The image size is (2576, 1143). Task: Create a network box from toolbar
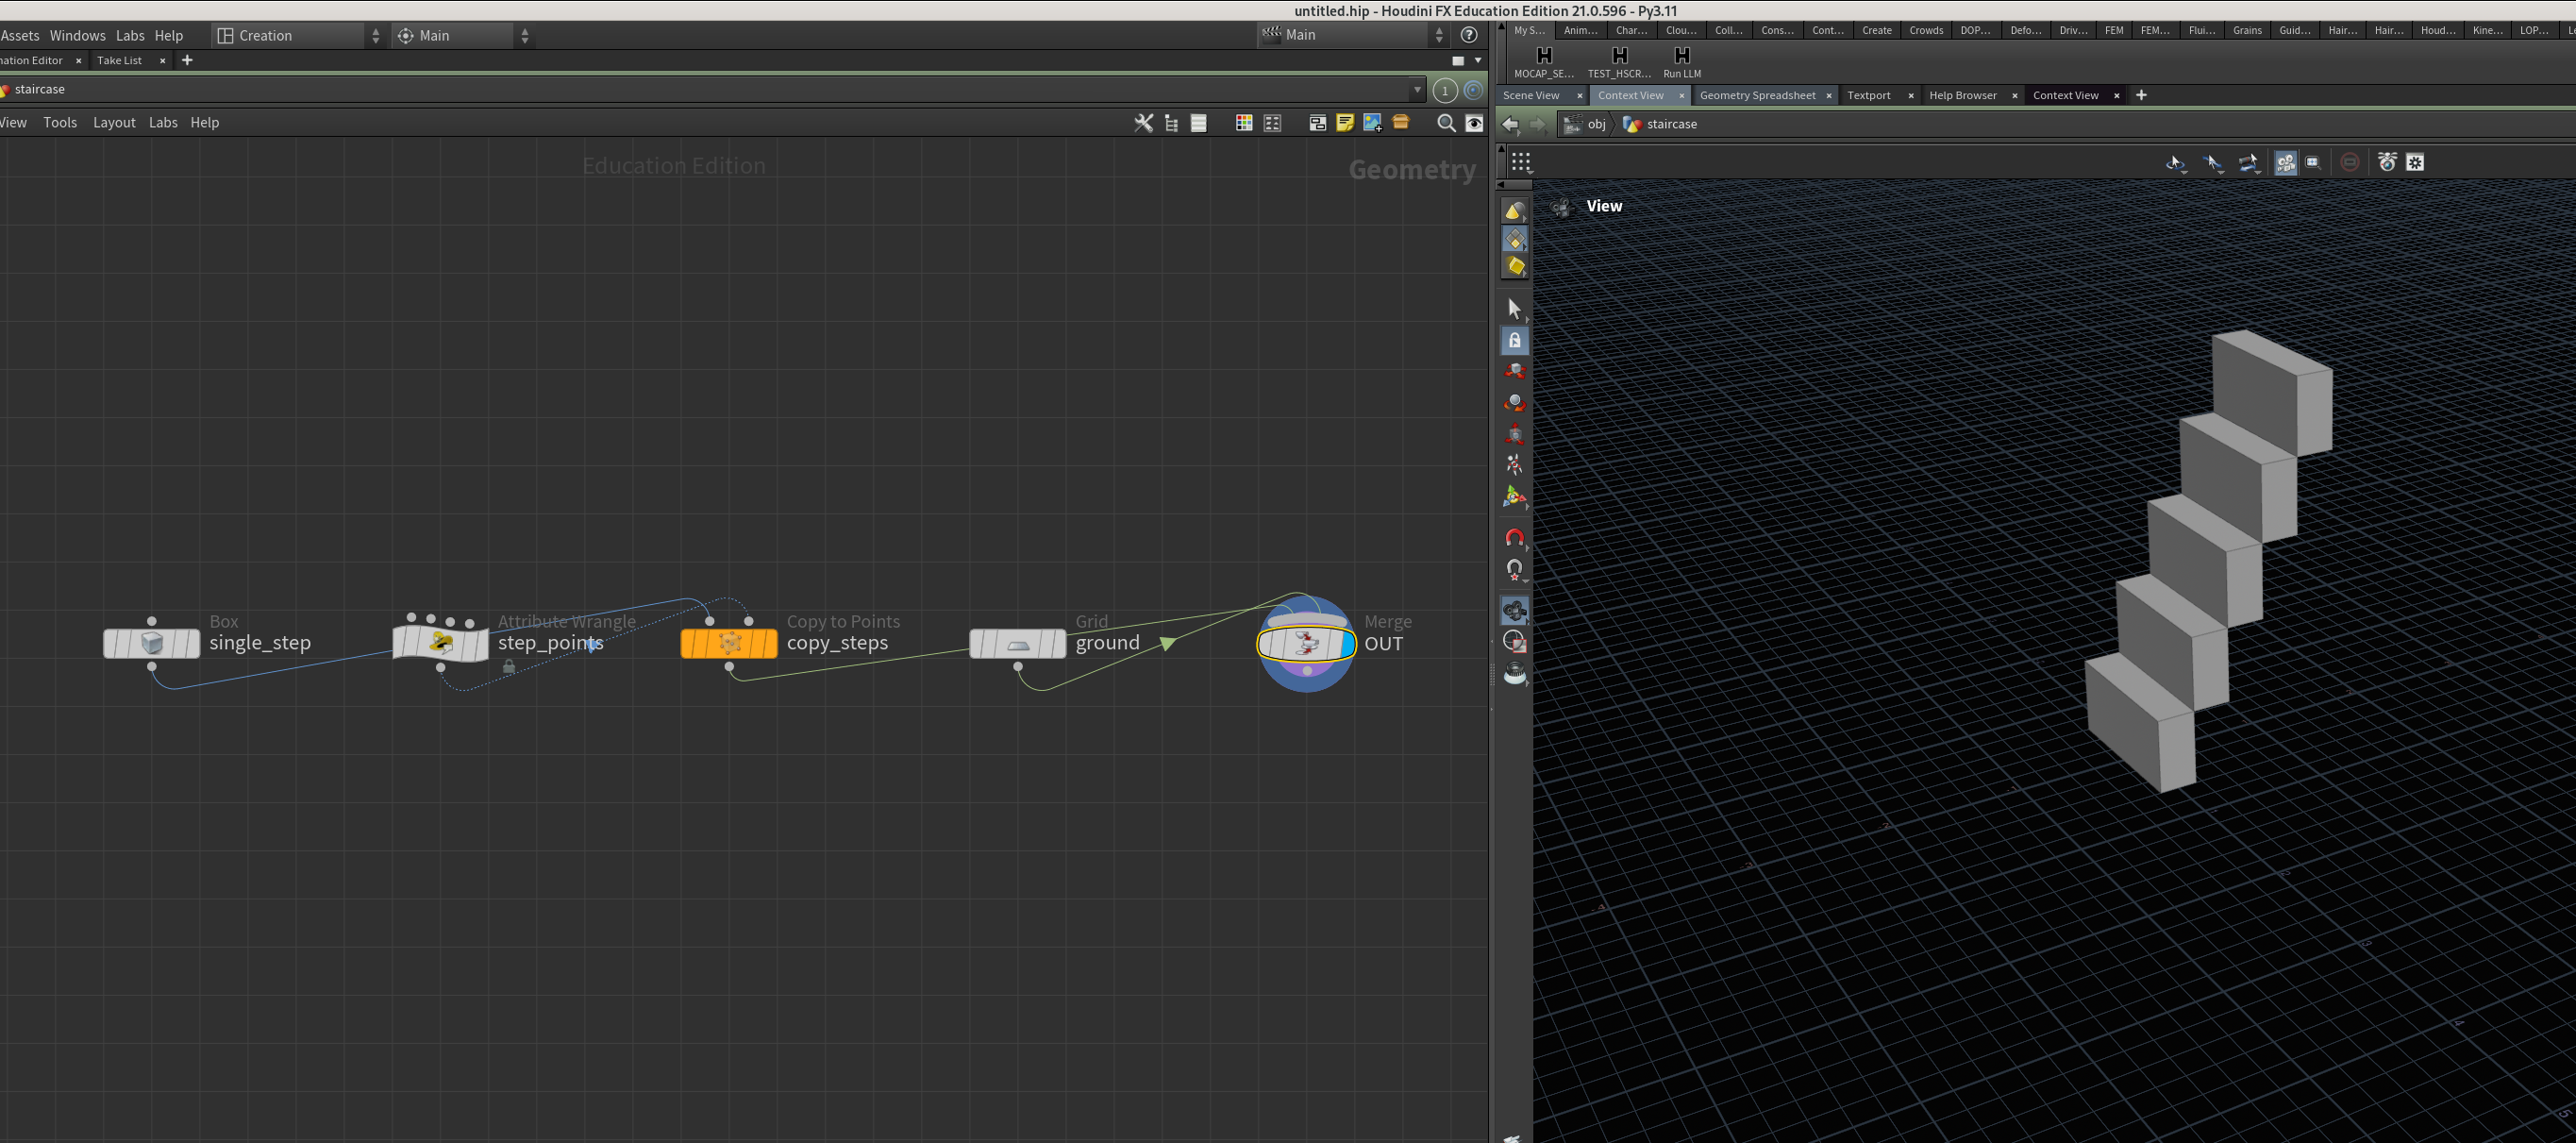(x=1317, y=123)
